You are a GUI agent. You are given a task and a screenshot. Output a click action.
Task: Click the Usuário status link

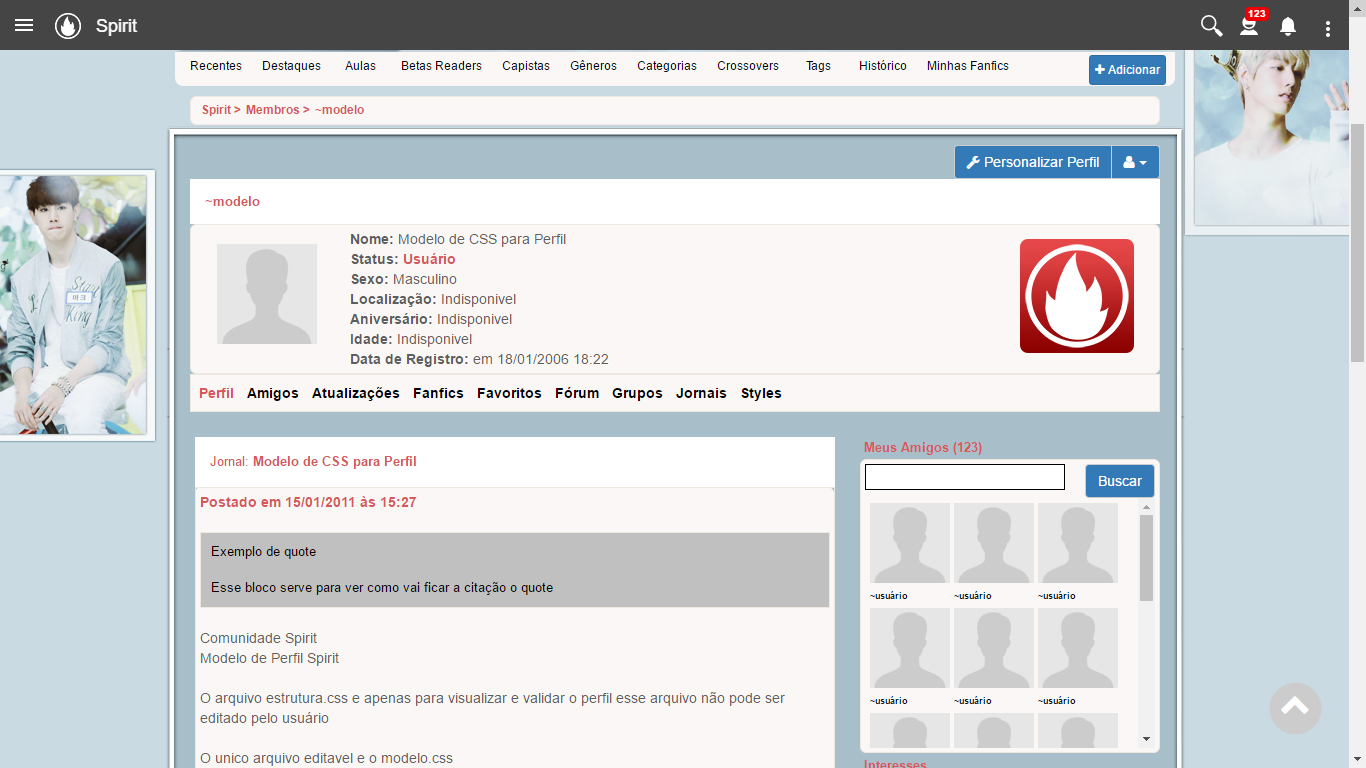click(x=429, y=259)
